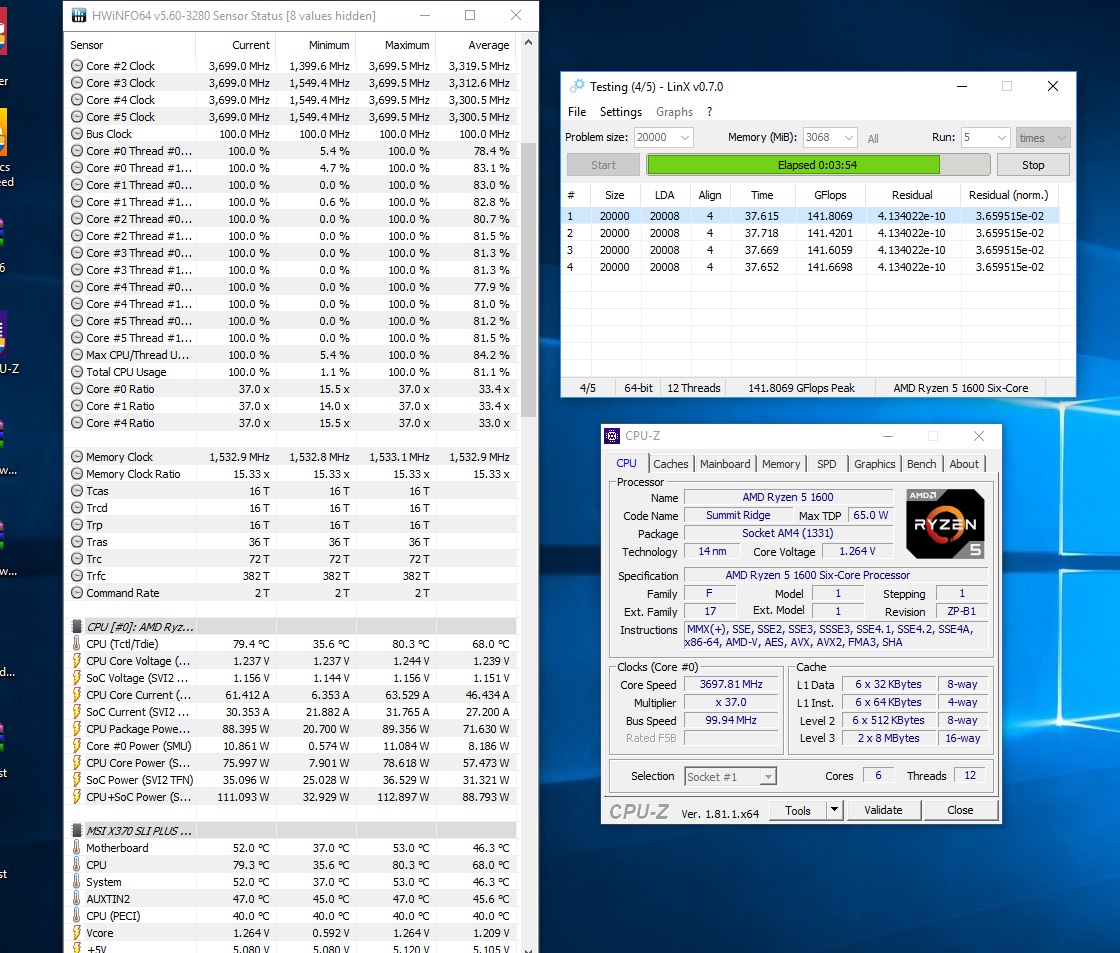The width and height of the screenshot is (1120, 953).
Task: Open the Tools dropdown arrow in CPU-Z
Action: (834, 809)
